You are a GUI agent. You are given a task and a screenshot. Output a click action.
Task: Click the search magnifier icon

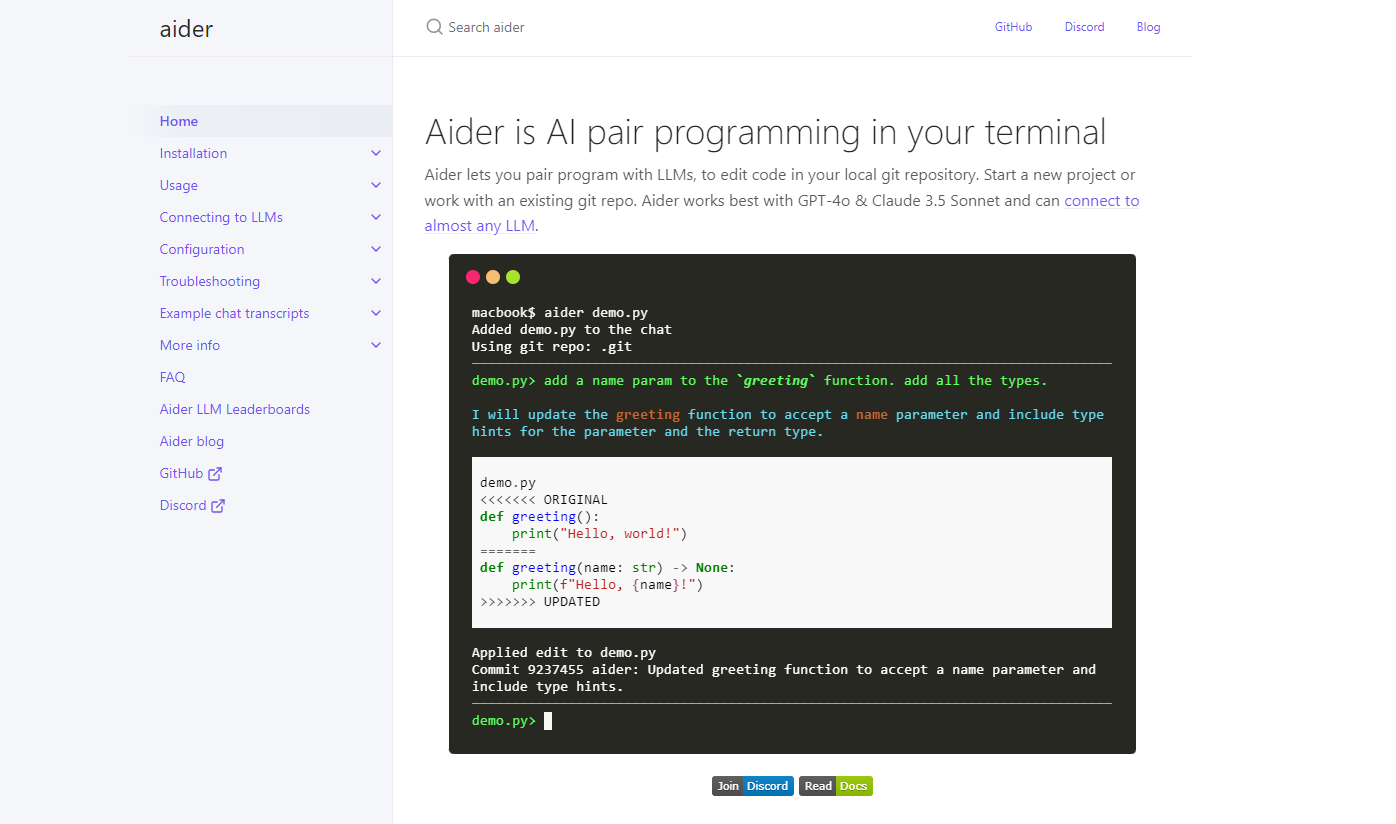tap(434, 27)
